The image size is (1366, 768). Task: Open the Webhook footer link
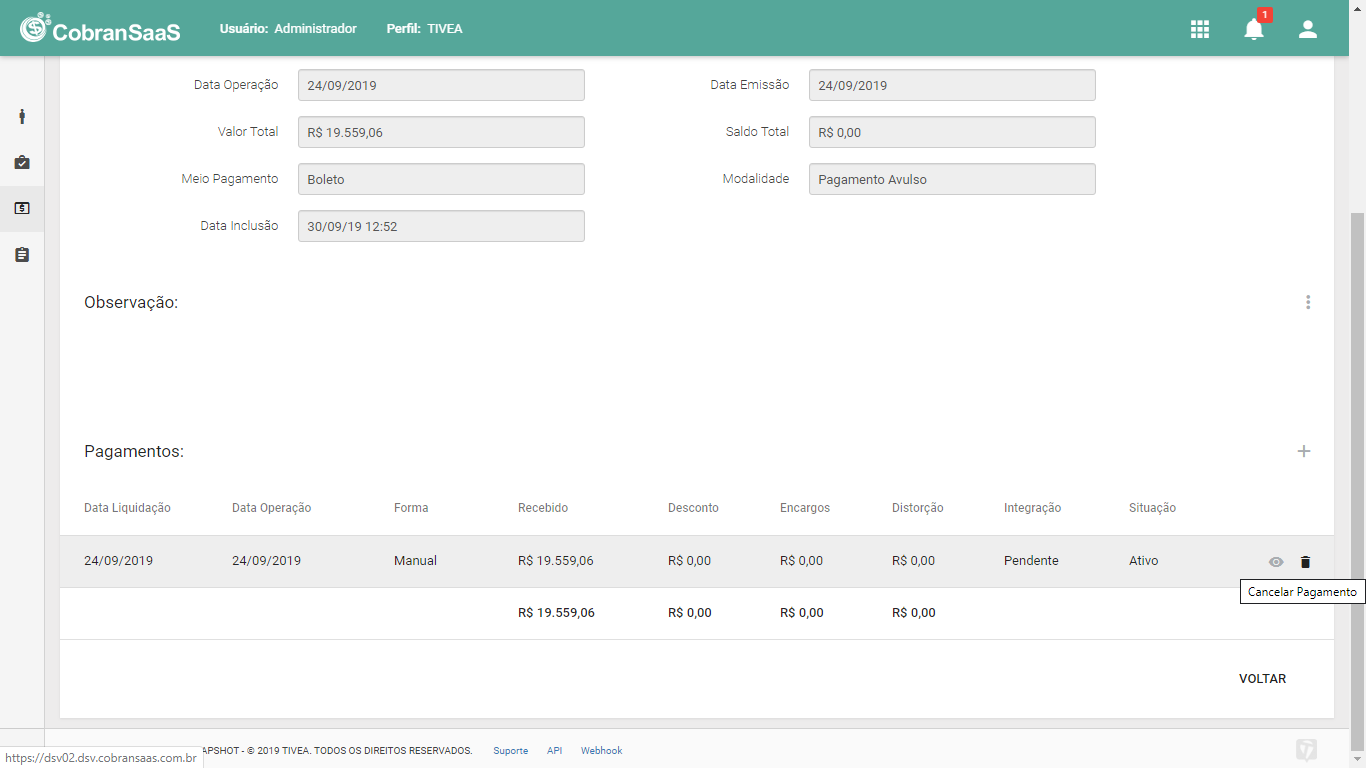[601, 751]
